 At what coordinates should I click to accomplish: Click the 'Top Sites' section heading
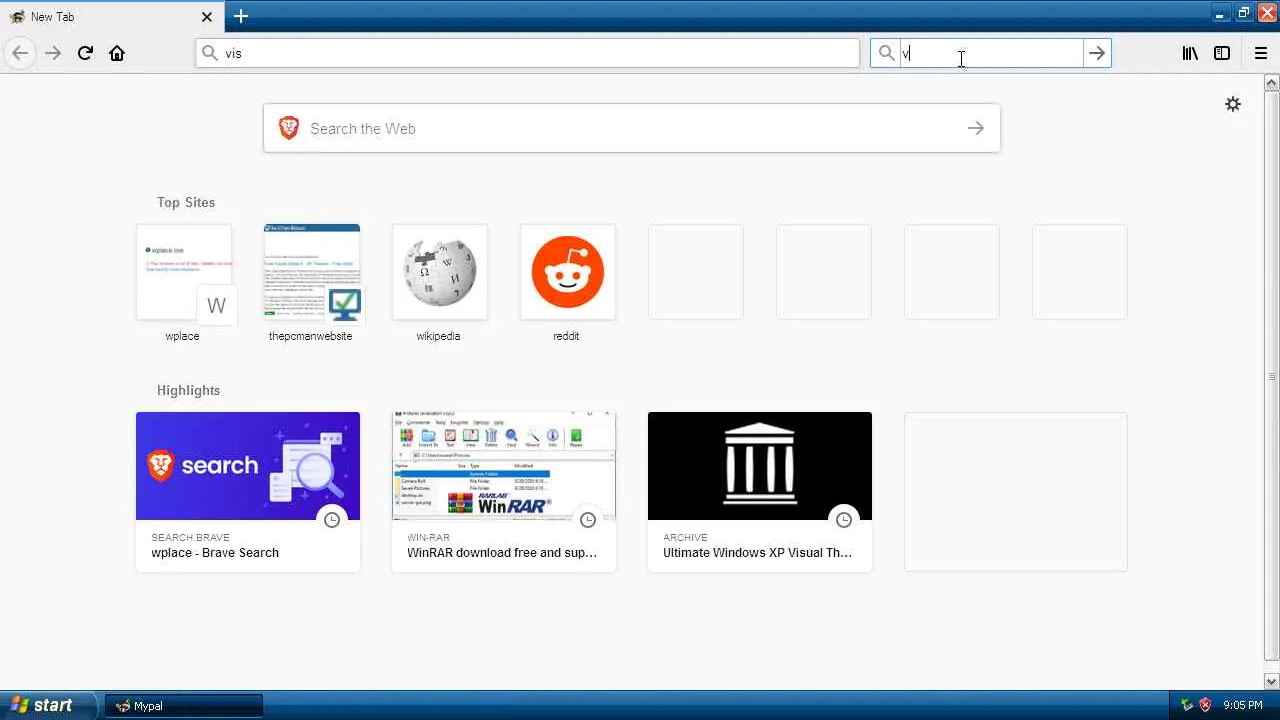tap(186, 202)
